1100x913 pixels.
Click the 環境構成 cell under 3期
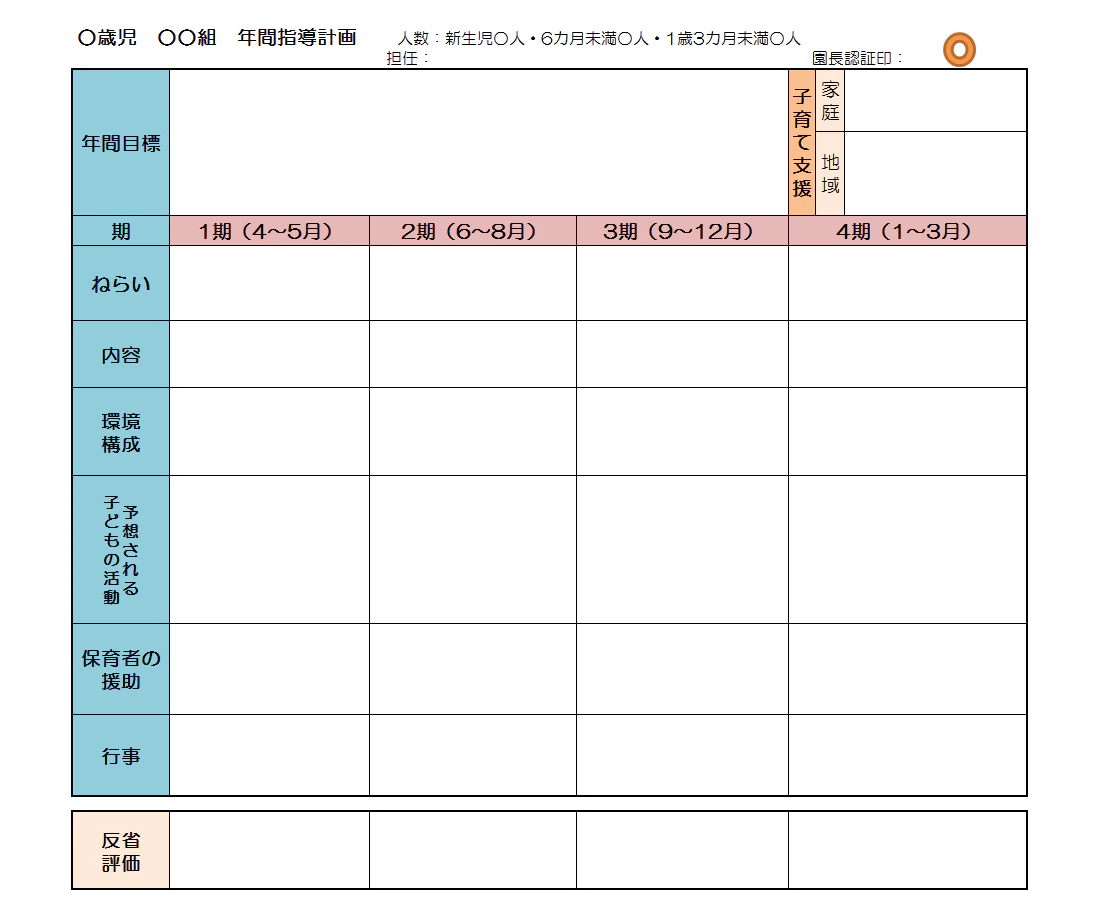pos(682,432)
